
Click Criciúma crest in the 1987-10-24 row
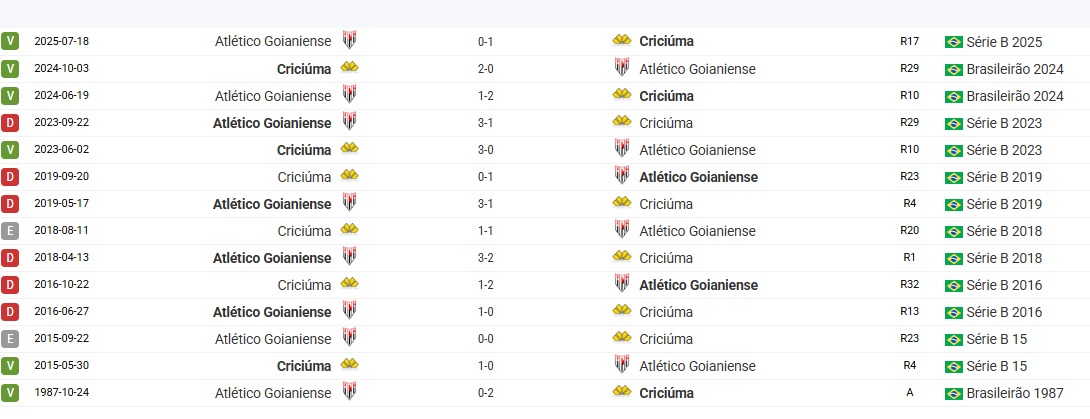(622, 392)
